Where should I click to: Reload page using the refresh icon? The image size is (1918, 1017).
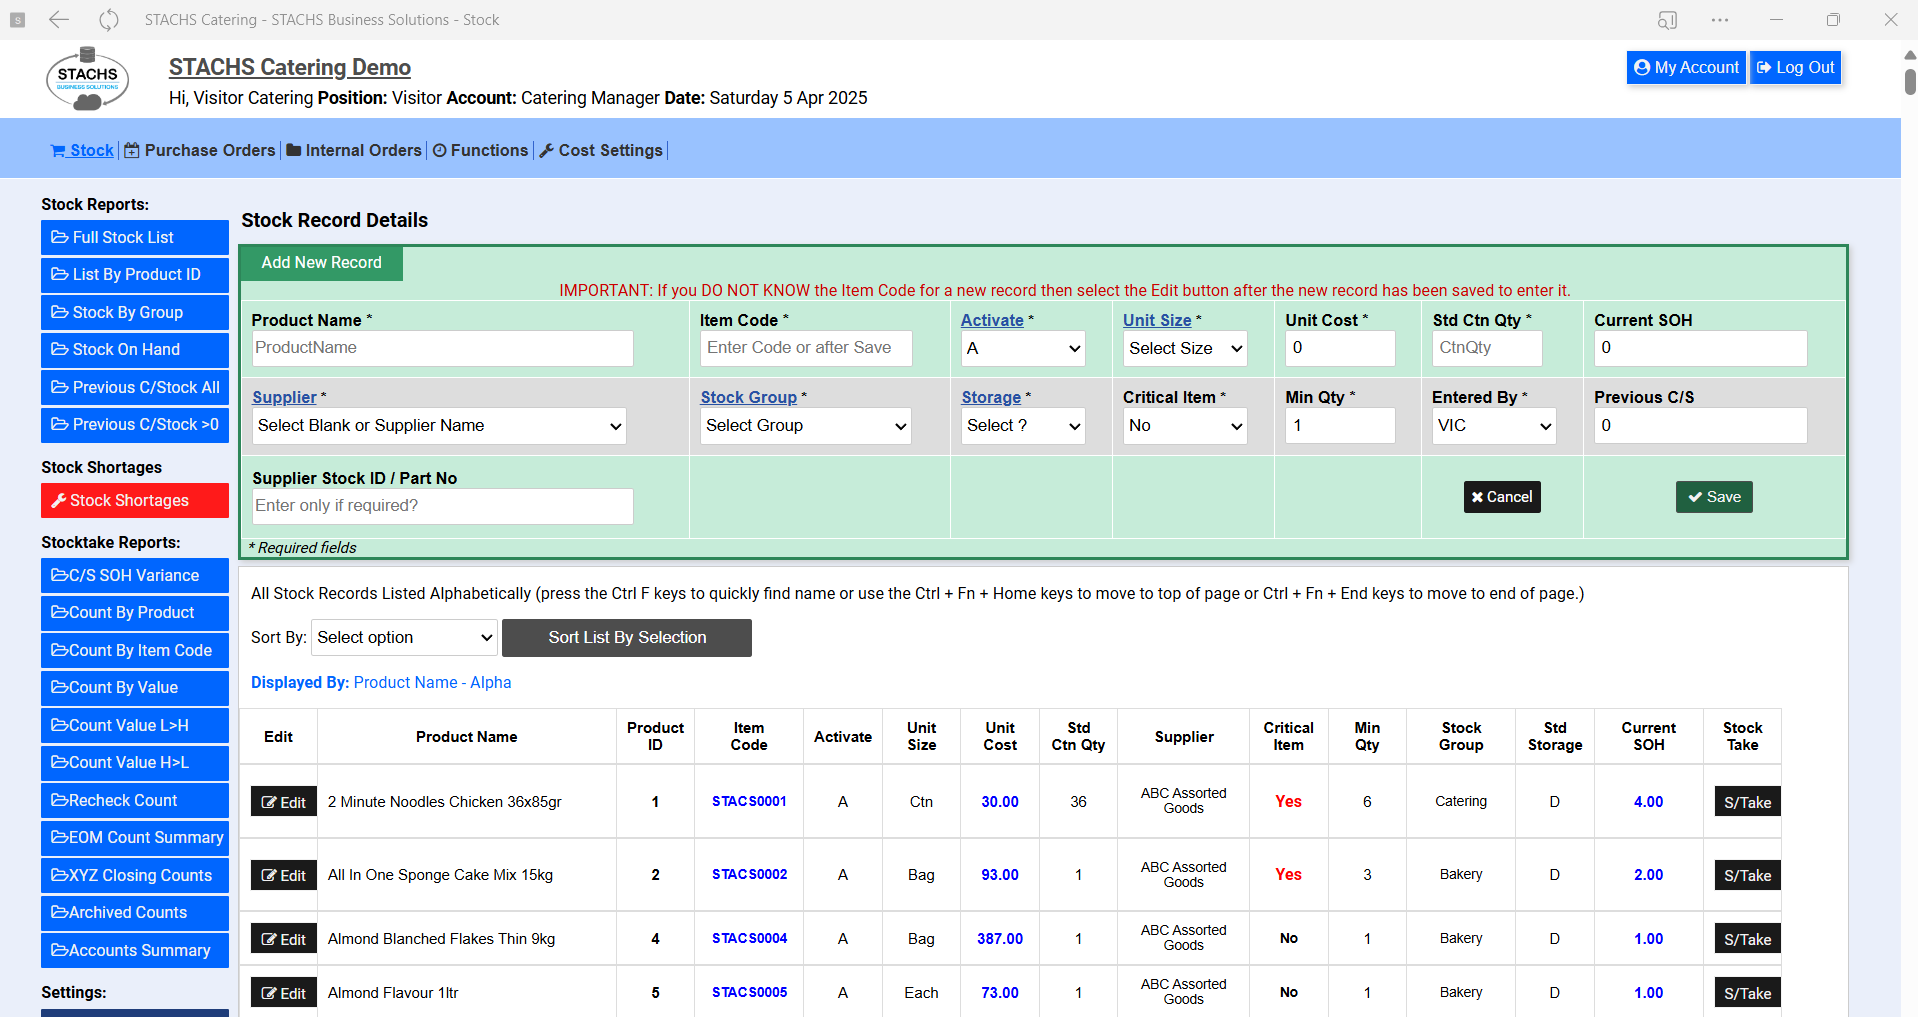(x=109, y=19)
